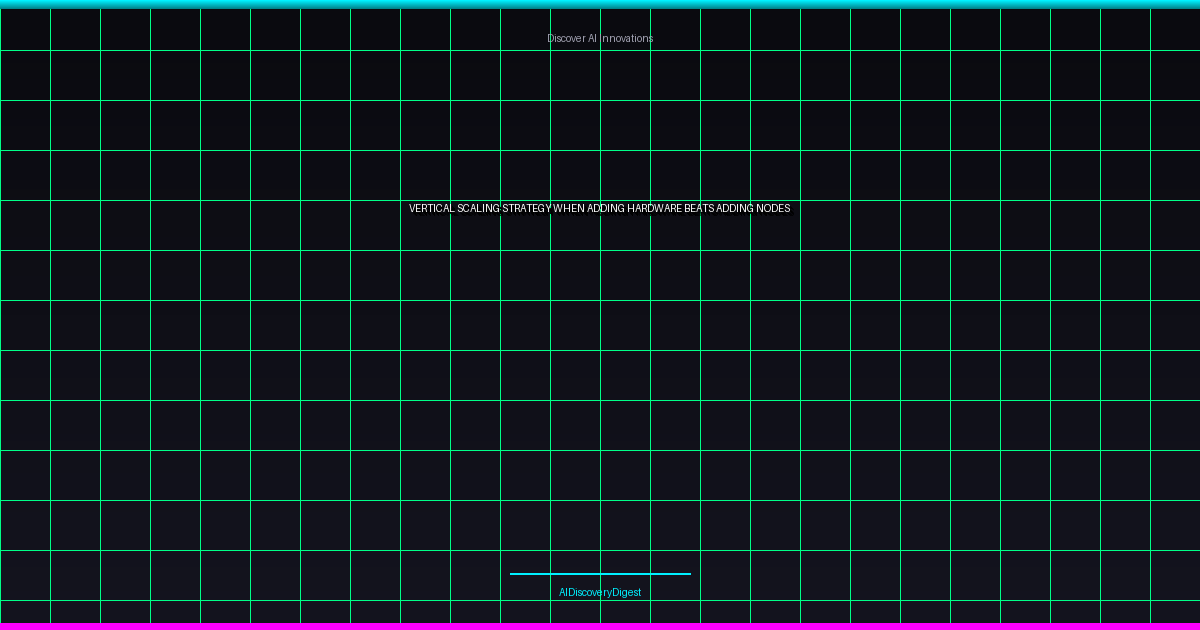Open the AIDiscoveryDigest brand link

[x=599, y=592]
